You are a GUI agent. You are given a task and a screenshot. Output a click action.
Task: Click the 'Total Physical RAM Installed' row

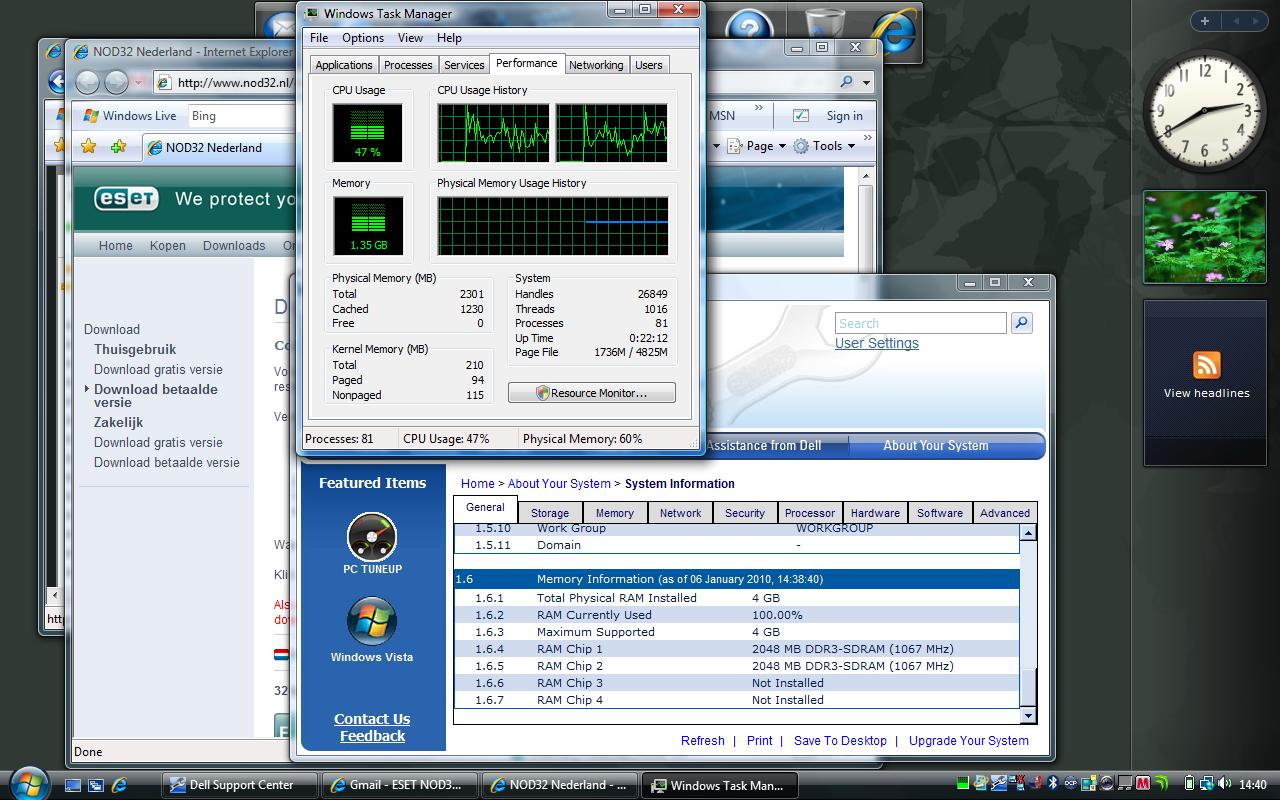[737, 598]
